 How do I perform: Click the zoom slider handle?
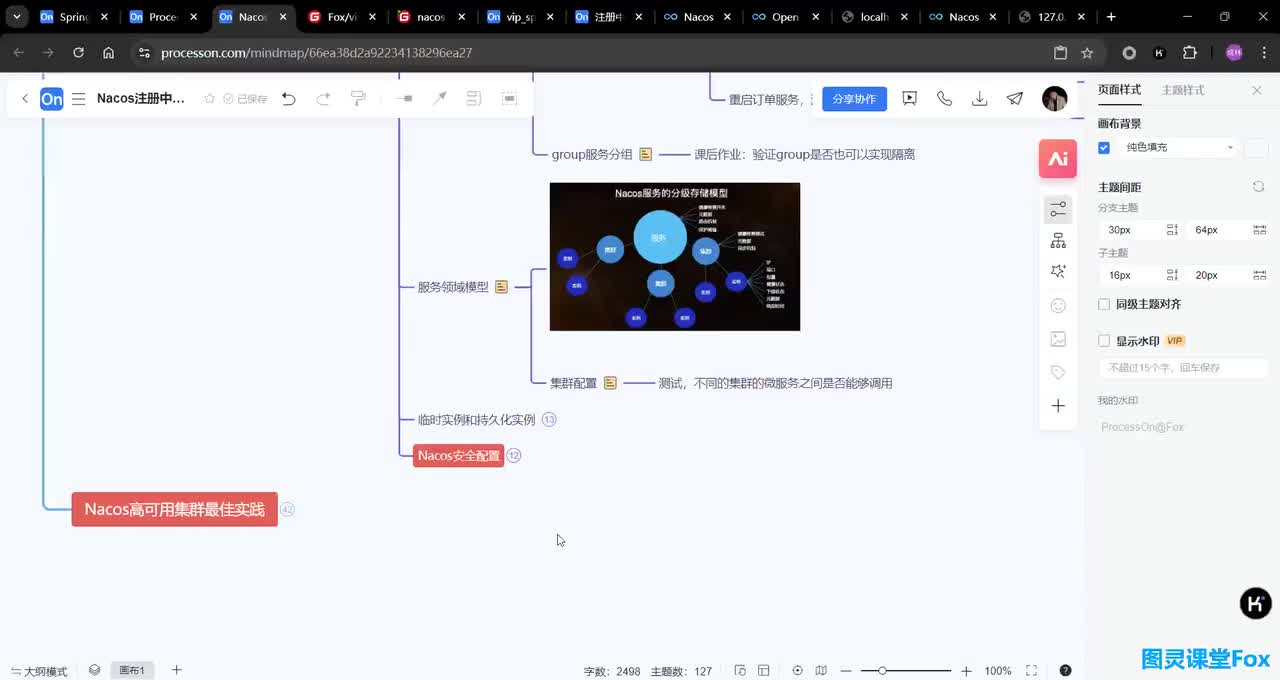(x=882, y=671)
